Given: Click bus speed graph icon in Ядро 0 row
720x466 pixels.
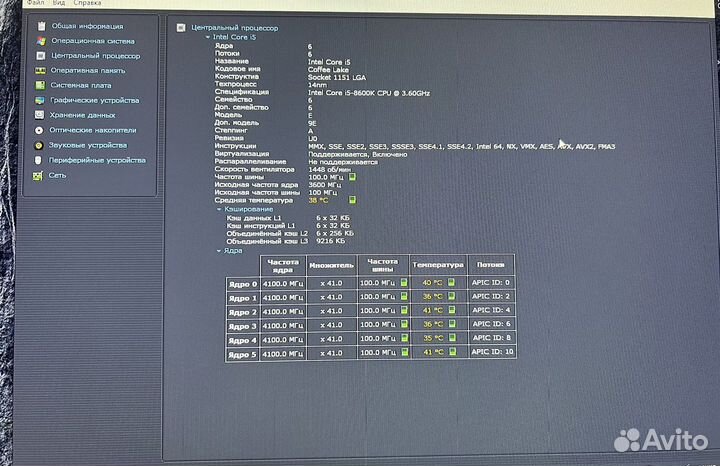Looking at the screenshot, I should pyautogui.click(x=404, y=282).
